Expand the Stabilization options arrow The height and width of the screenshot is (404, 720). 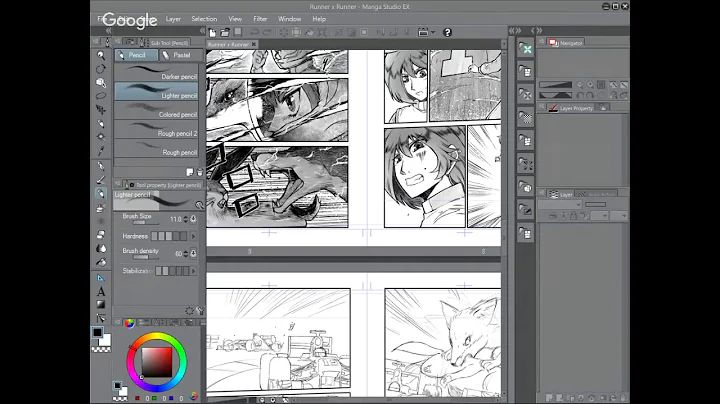[193, 271]
